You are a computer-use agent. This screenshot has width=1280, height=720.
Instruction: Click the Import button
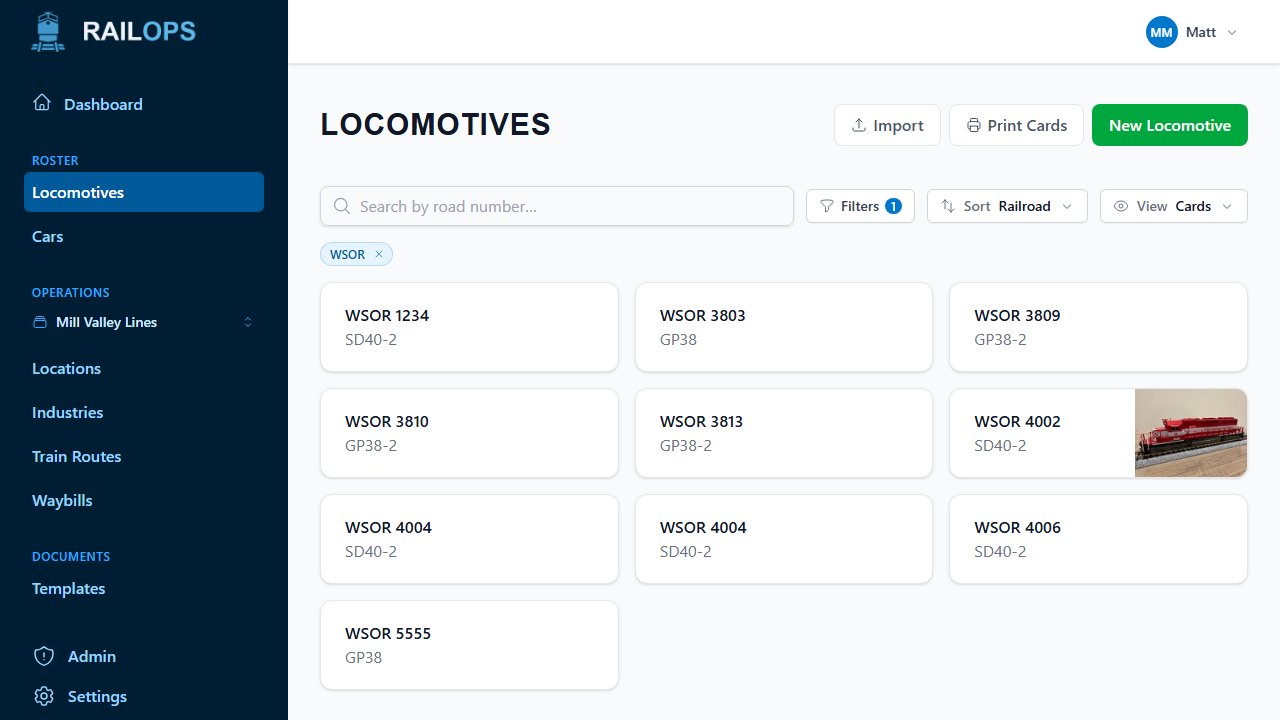click(x=887, y=125)
